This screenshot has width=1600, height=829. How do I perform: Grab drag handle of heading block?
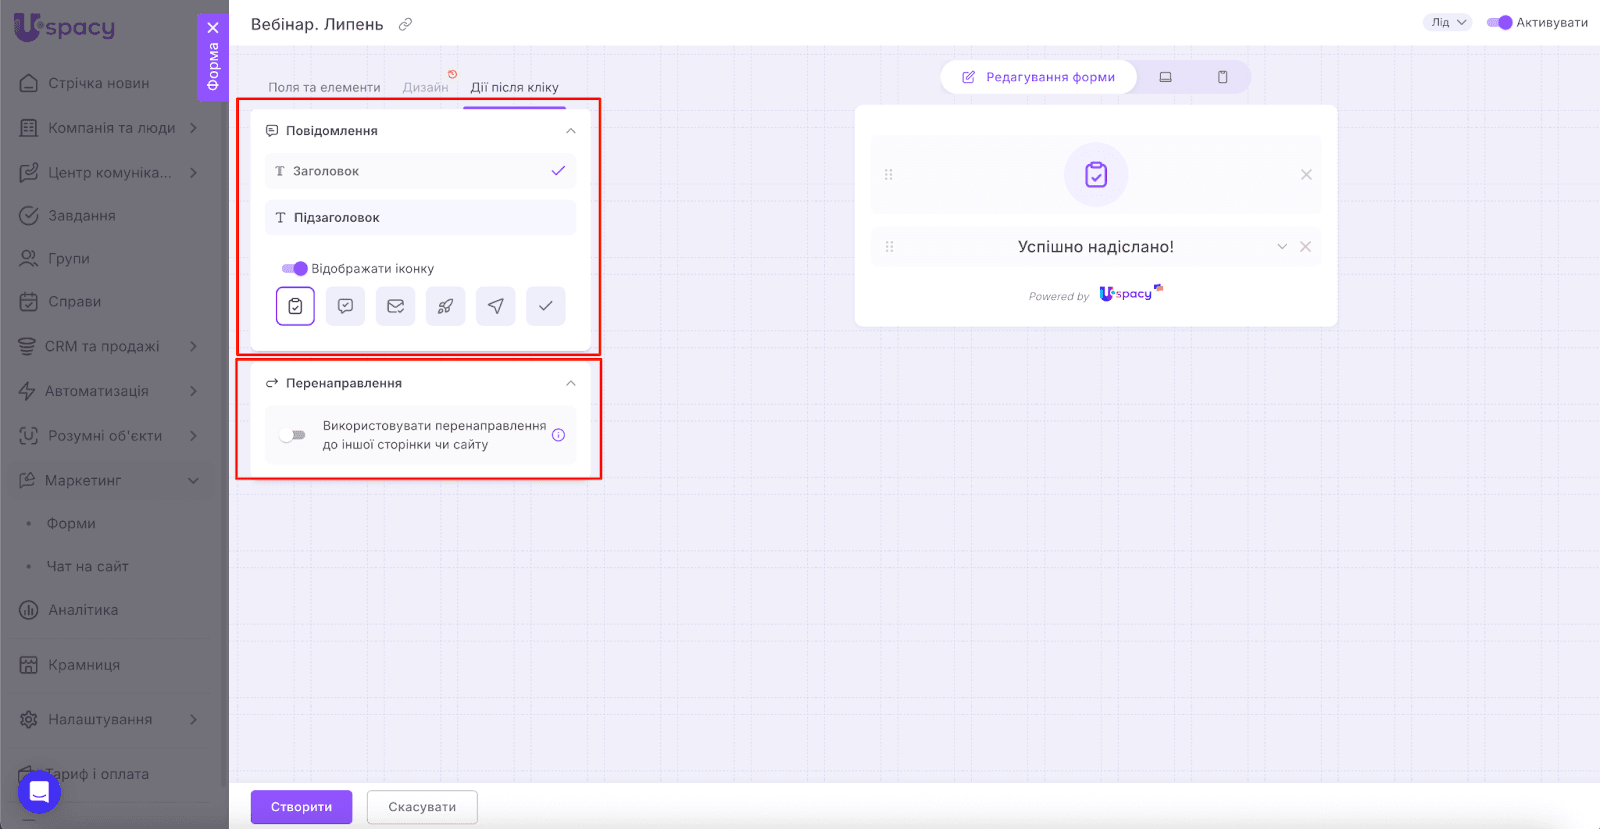pyautogui.click(x=889, y=247)
